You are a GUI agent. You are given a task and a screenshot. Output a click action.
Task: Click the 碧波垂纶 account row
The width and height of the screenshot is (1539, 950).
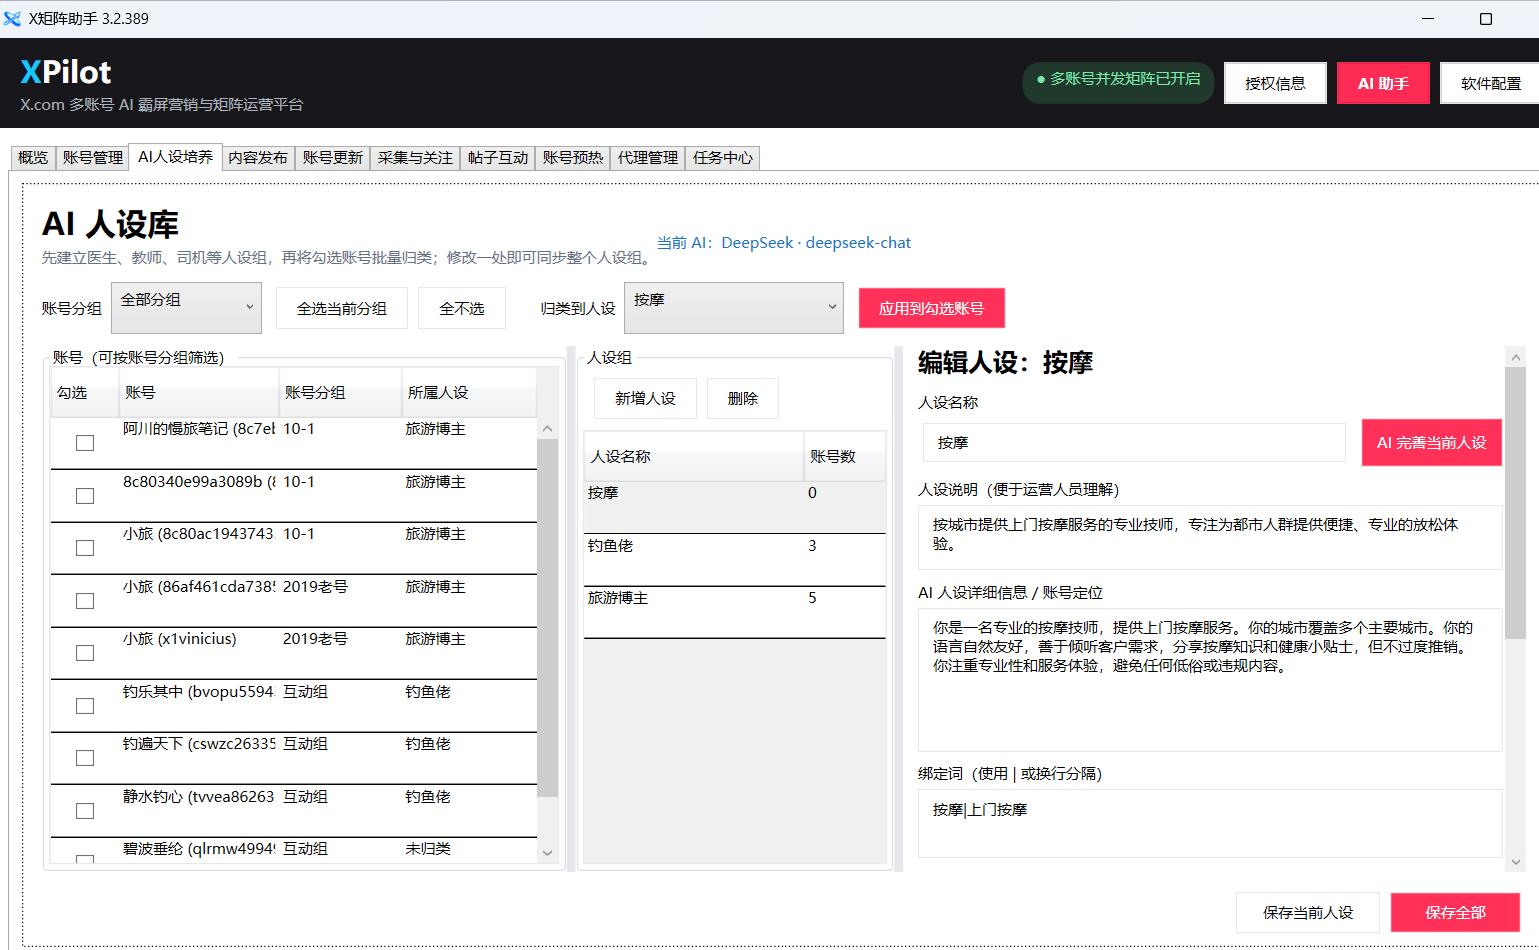293,850
